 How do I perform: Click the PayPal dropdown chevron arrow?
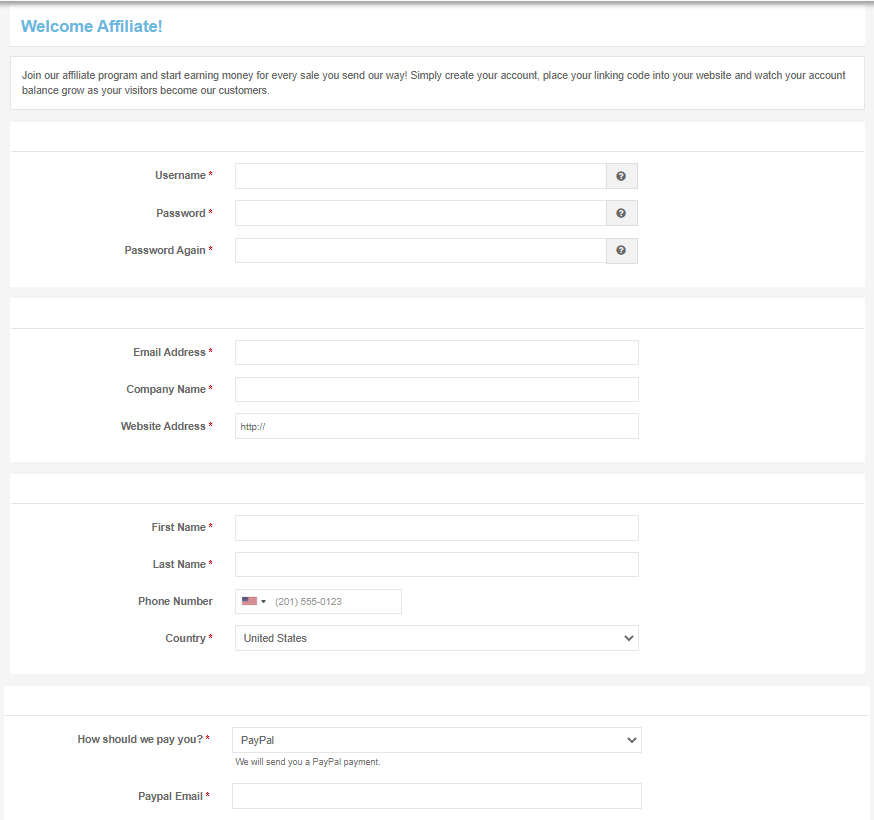632,740
